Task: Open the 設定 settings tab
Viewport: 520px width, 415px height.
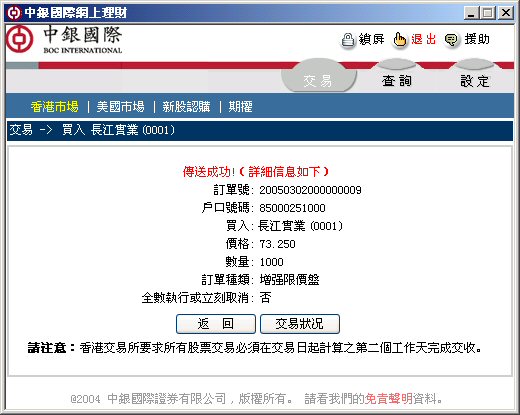Action: pyautogui.click(x=475, y=80)
